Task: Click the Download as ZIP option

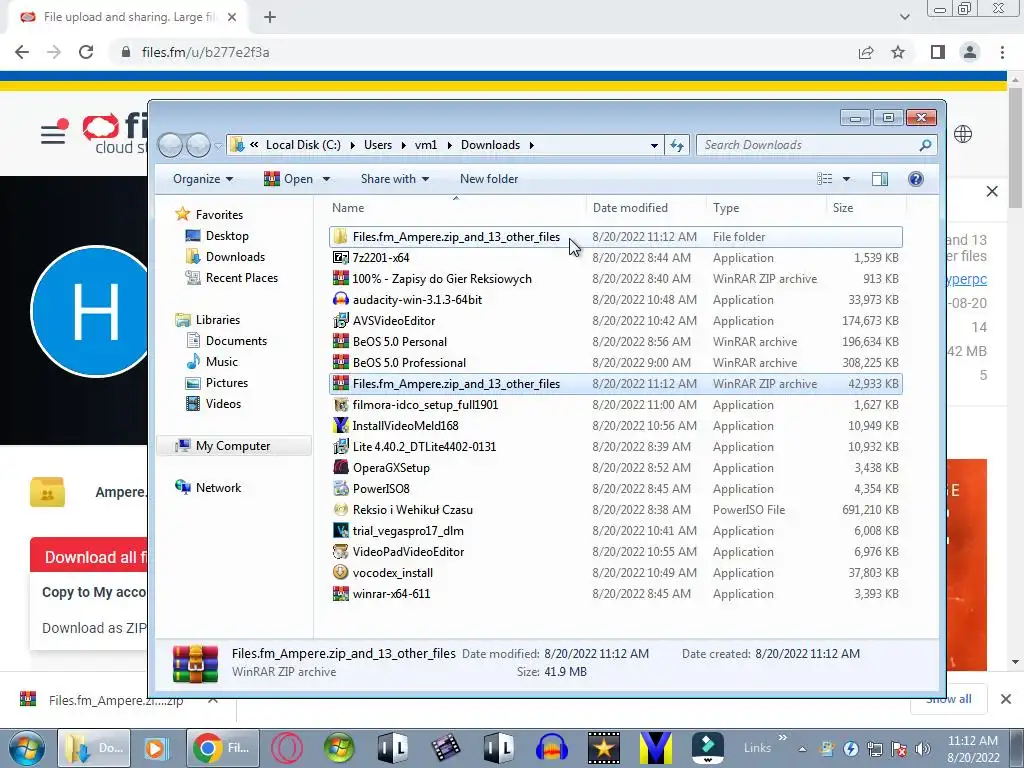Action: click(x=94, y=628)
